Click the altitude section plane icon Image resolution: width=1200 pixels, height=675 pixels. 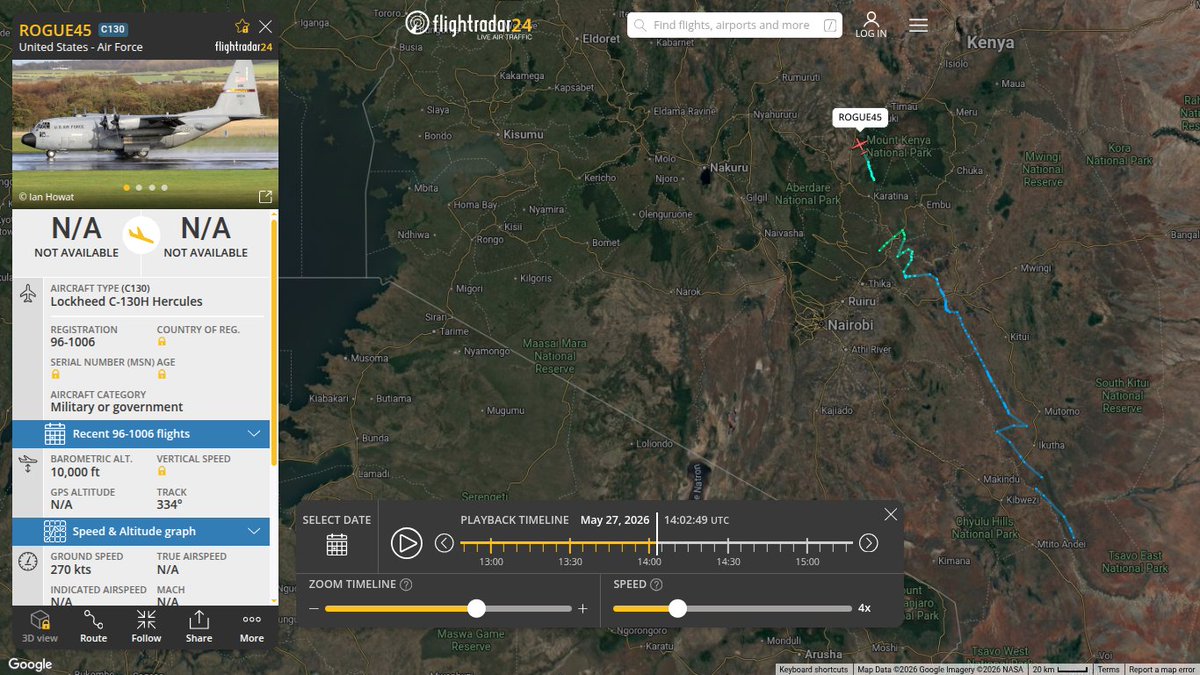[27, 465]
